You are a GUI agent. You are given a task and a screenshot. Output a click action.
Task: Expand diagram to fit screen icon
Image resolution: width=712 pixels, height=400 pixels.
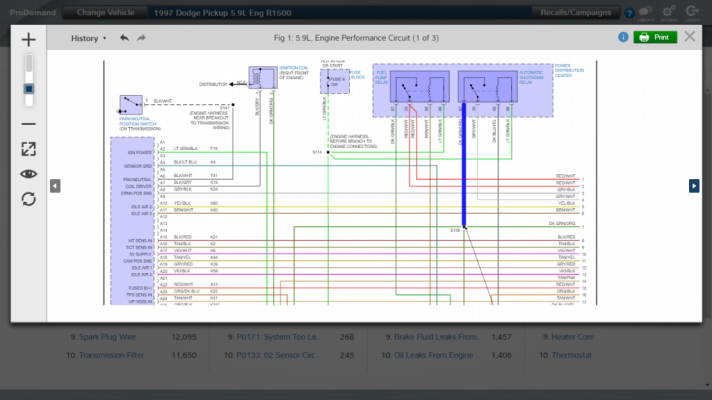tap(28, 149)
